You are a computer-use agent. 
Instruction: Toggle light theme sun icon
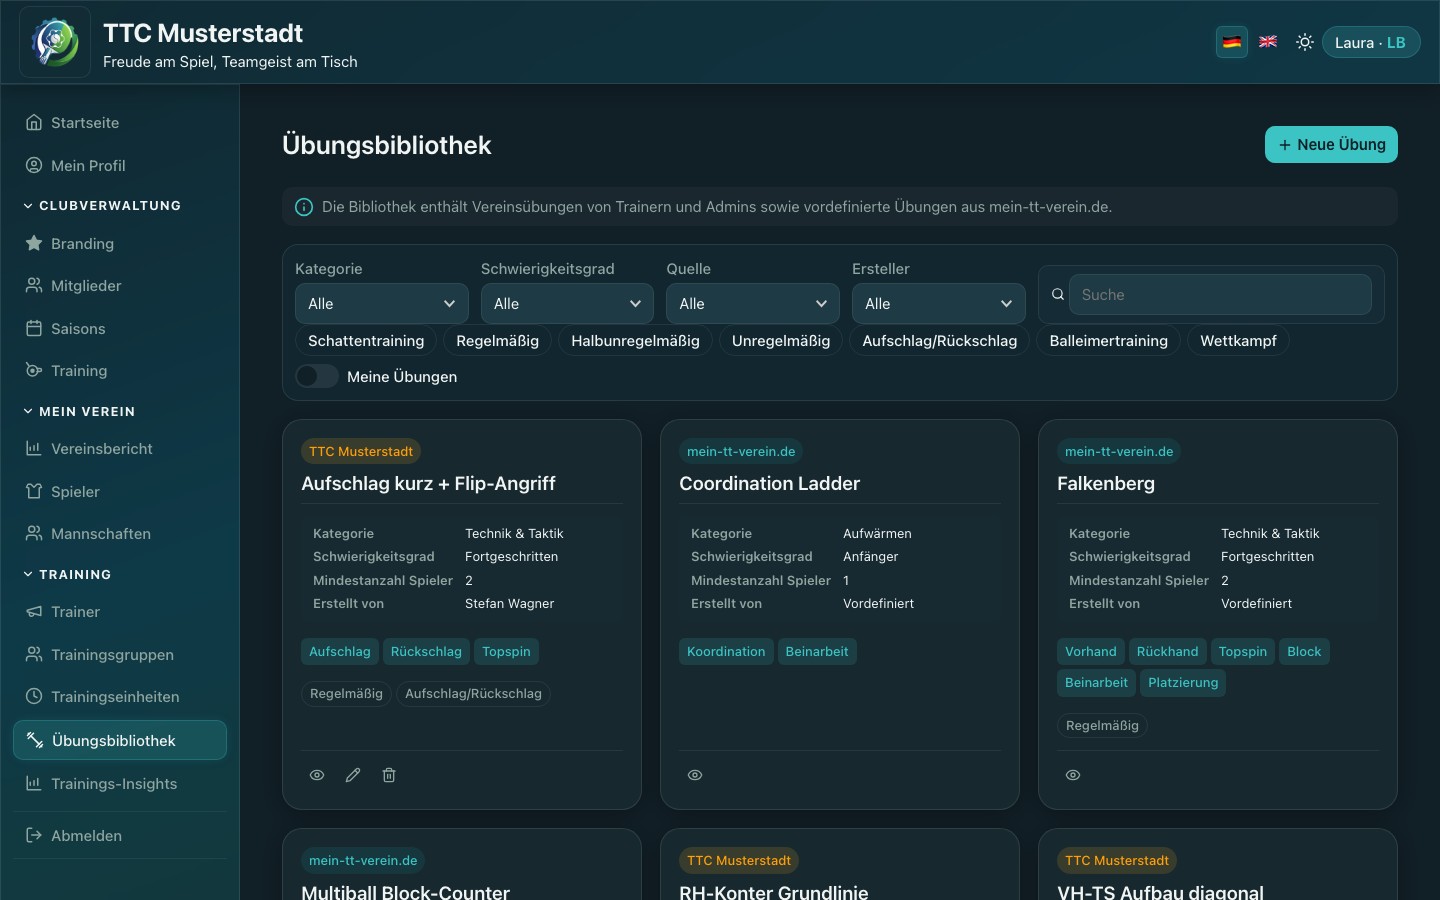[1304, 42]
